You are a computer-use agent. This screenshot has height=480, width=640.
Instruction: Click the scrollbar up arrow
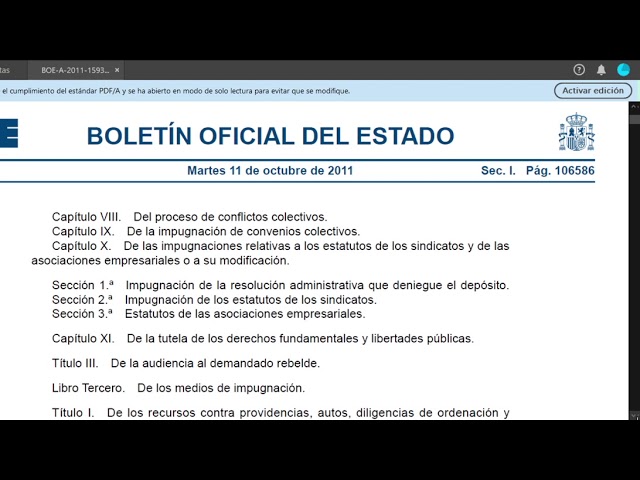634,107
